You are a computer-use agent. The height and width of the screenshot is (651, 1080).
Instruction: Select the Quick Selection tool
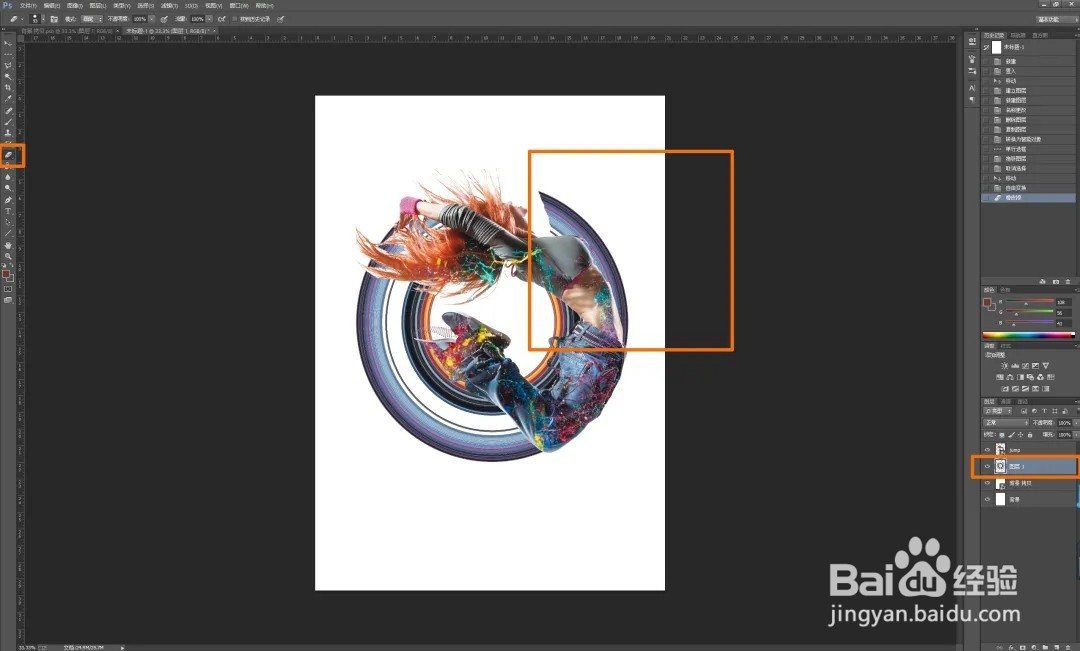[x=8, y=76]
